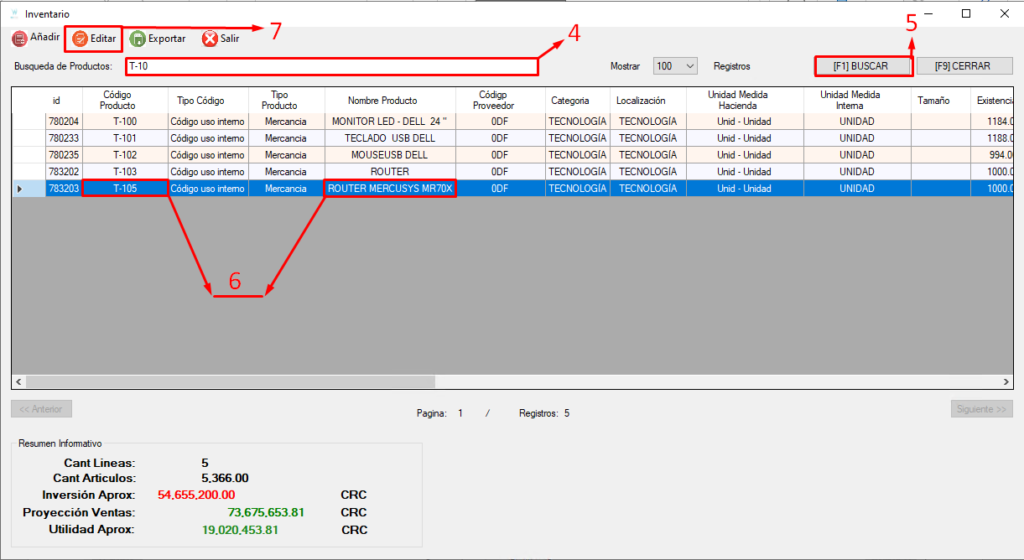Screen dimensions: 1024x560
Task: Click the << Anterior pagination button
Action: pyautogui.click(x=41, y=409)
